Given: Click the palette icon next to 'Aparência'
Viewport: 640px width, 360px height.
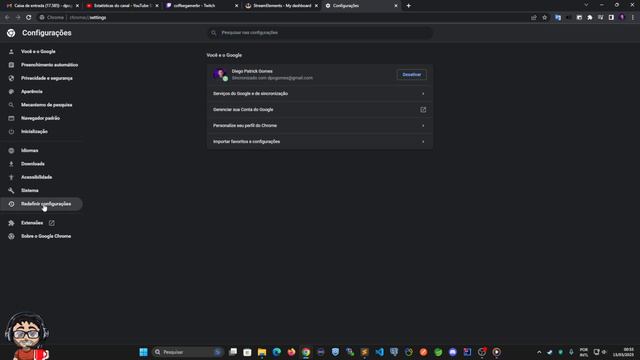Looking at the screenshot, I should (11, 91).
